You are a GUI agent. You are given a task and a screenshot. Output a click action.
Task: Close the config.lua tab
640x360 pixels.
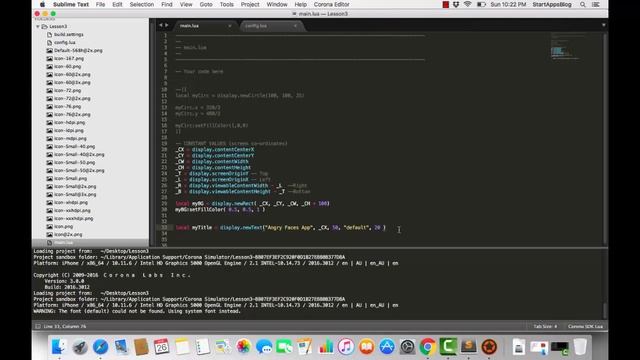coord(295,26)
